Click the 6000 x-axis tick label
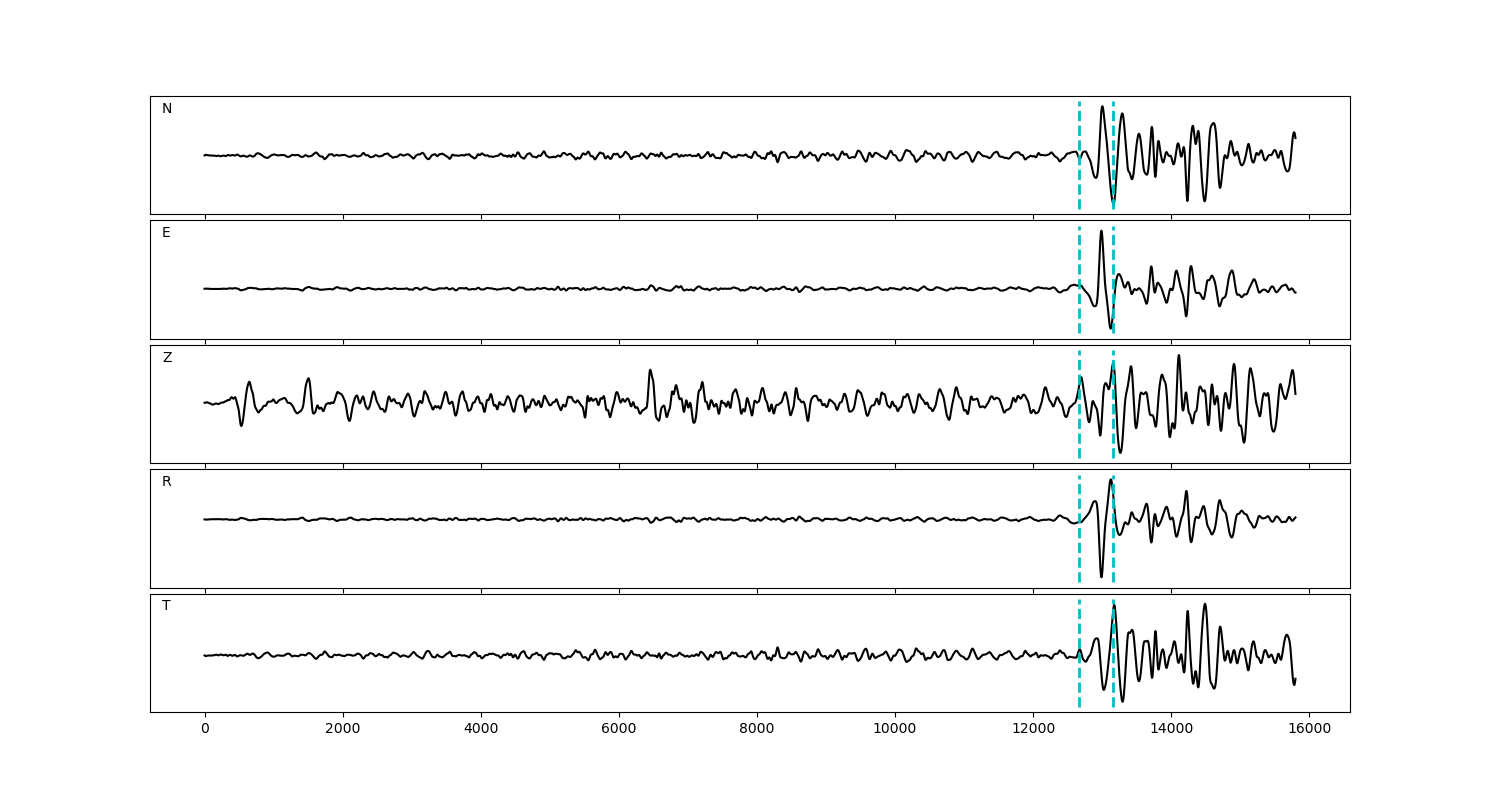Image resolution: width=1500 pixels, height=800 pixels. pos(619,729)
